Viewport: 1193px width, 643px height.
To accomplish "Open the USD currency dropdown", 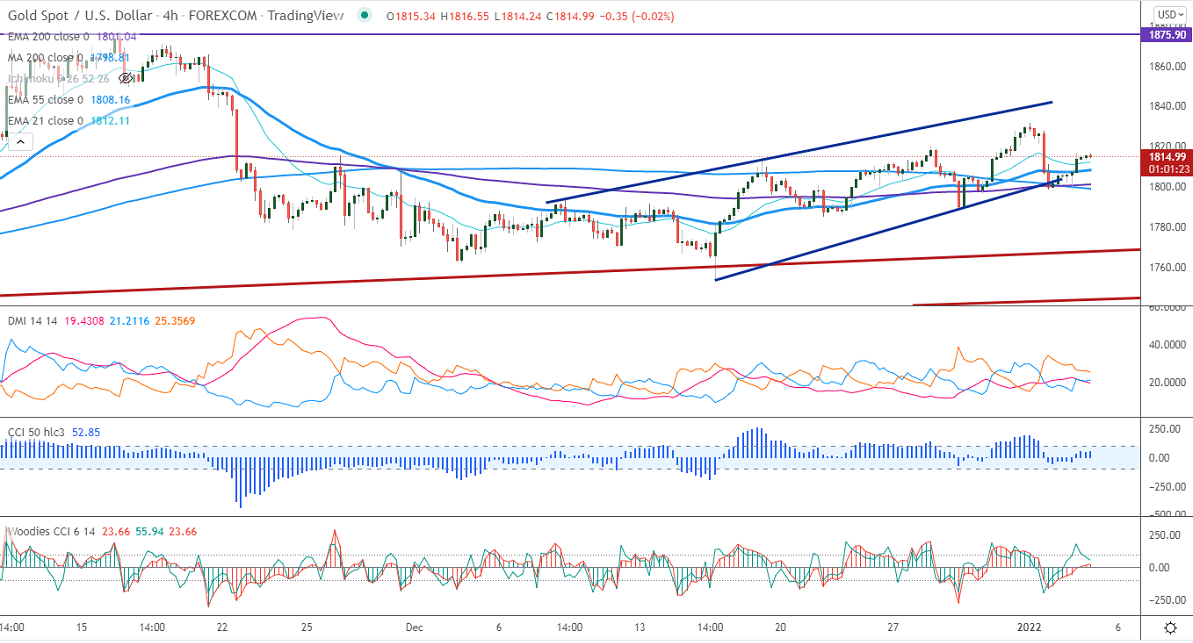I will point(1170,14).
